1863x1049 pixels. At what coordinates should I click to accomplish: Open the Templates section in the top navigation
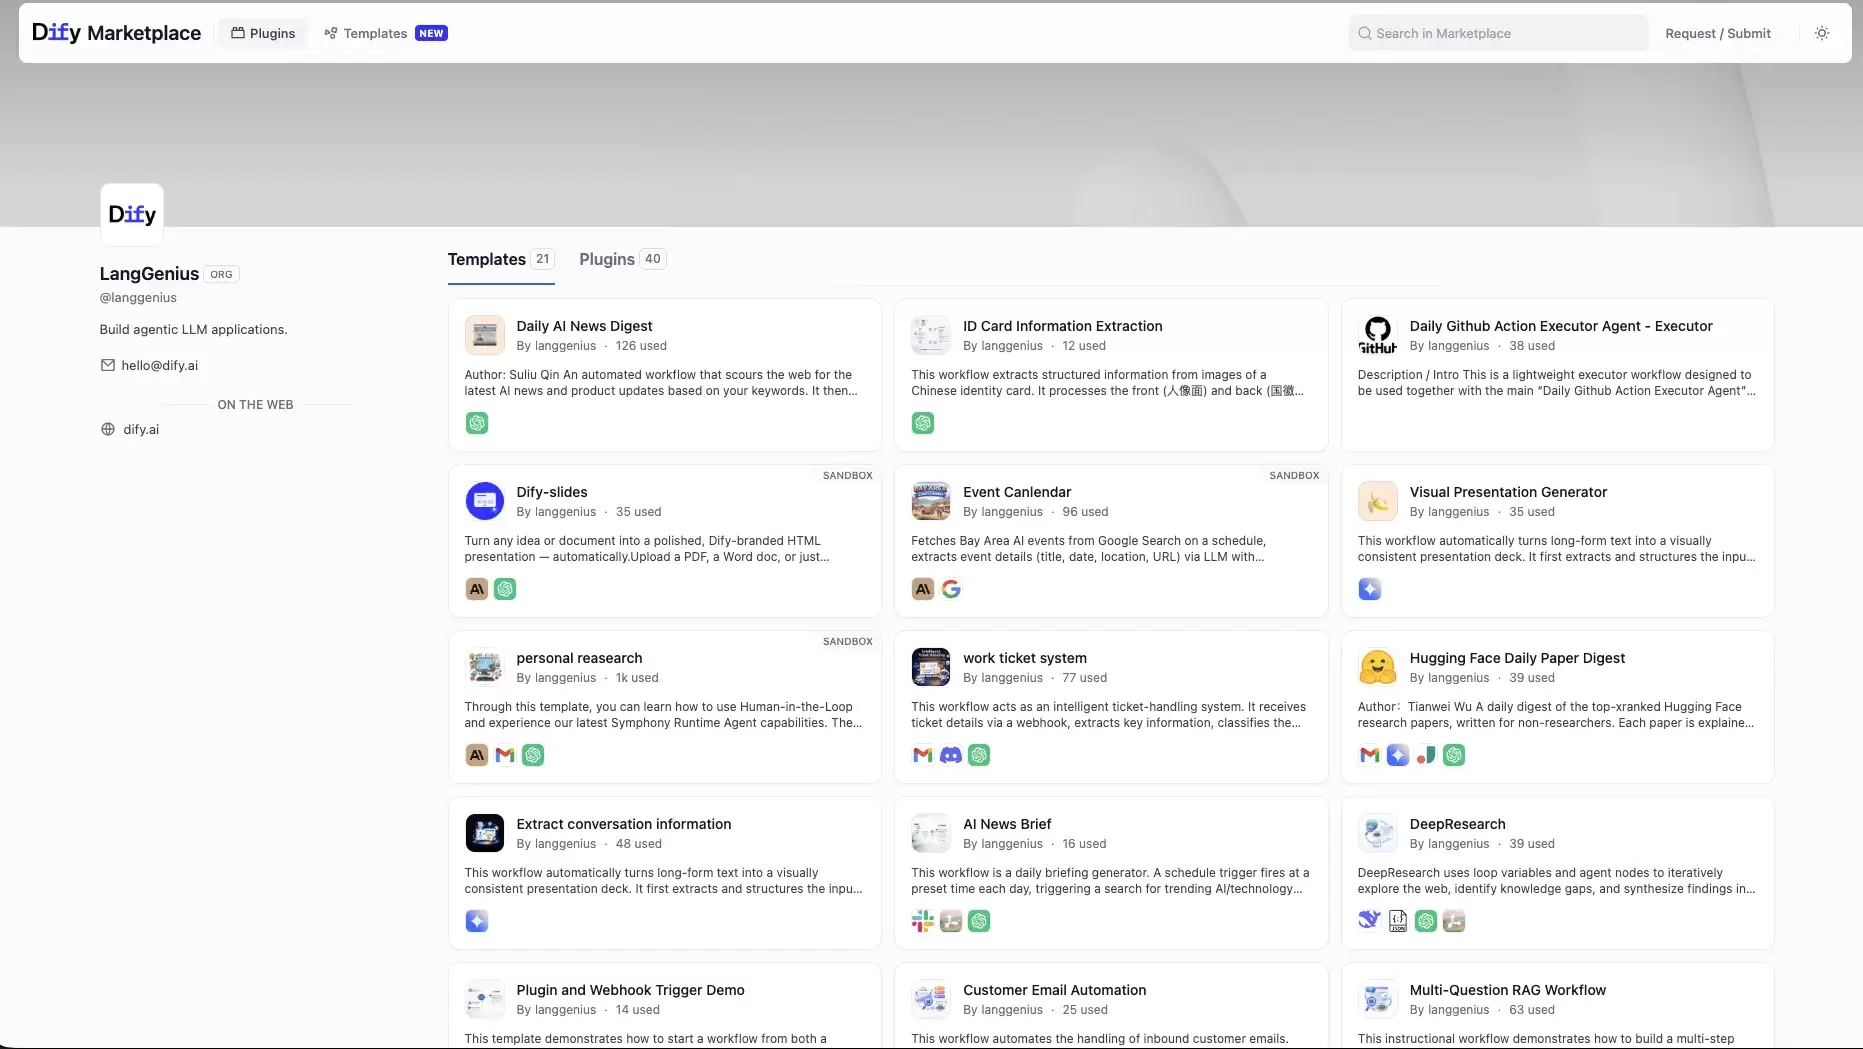(x=385, y=33)
